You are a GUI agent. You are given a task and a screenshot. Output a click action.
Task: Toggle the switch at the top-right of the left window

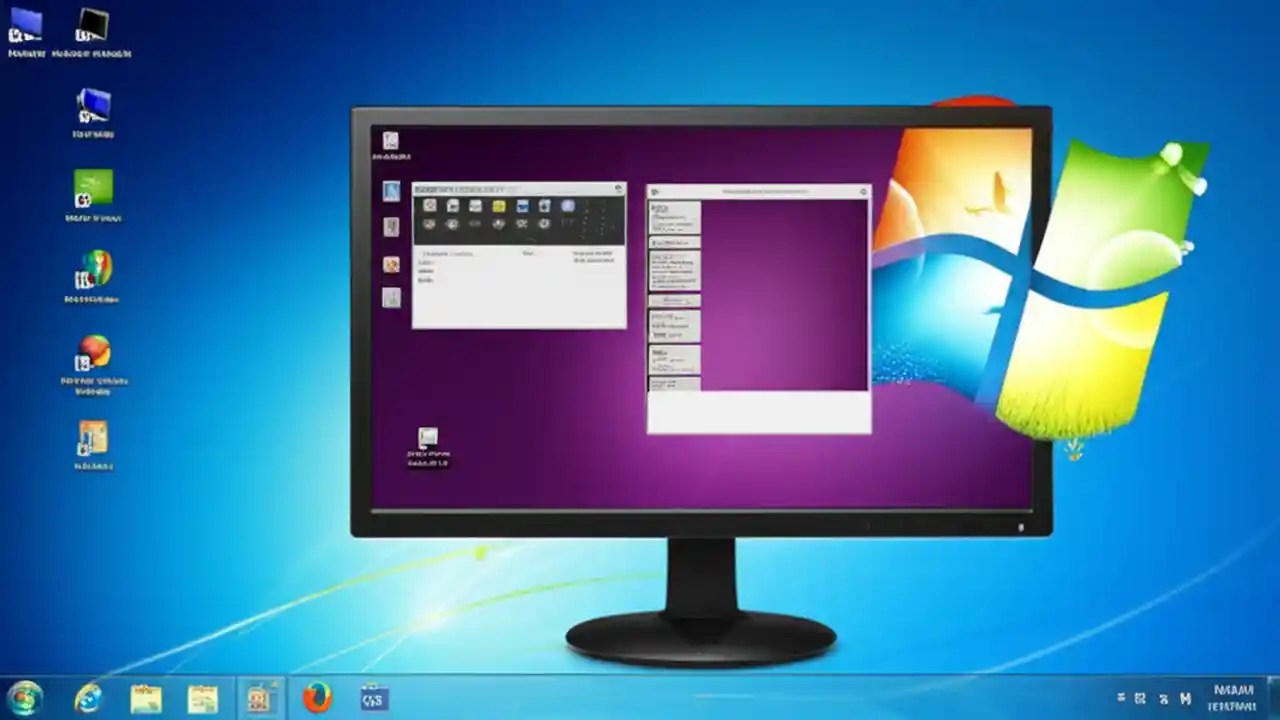[x=618, y=188]
